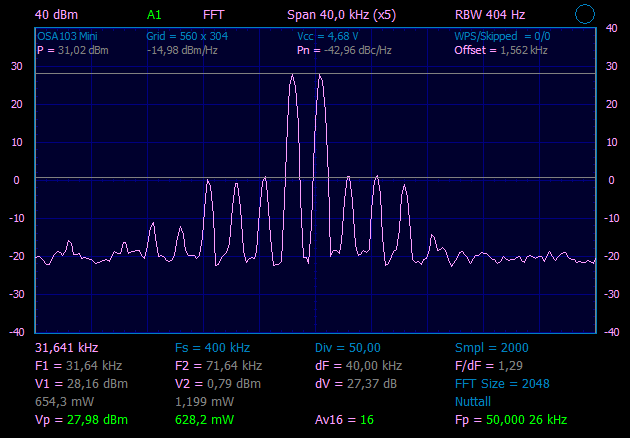Click the Fp = 50,000 26 kHz readout
Image resolution: width=630 pixels, height=438 pixels.
point(510,419)
